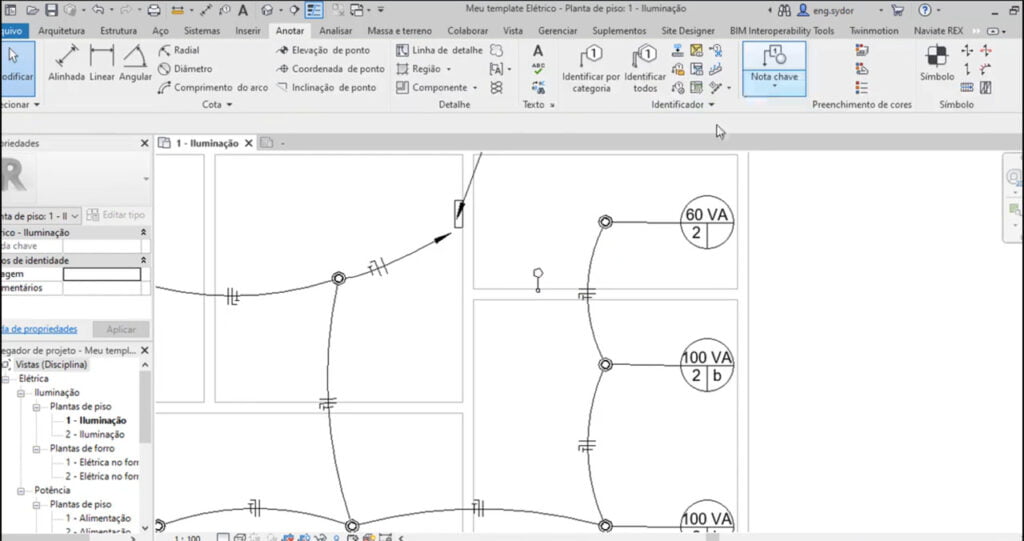Click the Imagem property input field
Screen dimensions: 1024x541
[x=102, y=274]
